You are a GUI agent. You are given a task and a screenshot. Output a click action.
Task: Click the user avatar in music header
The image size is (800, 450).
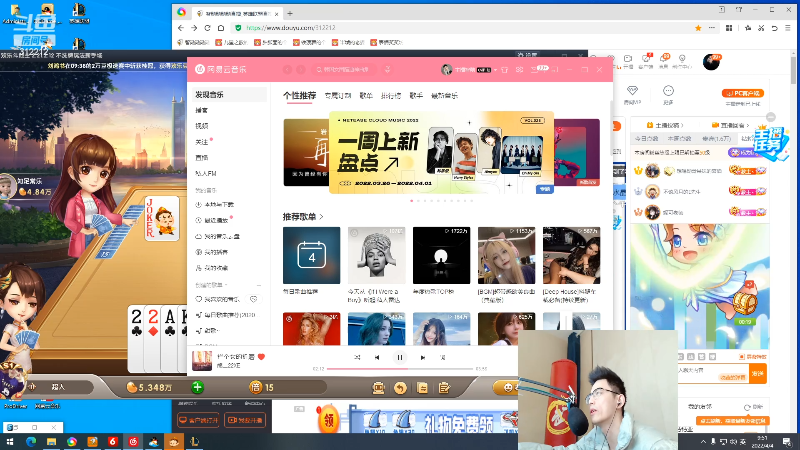click(x=446, y=69)
